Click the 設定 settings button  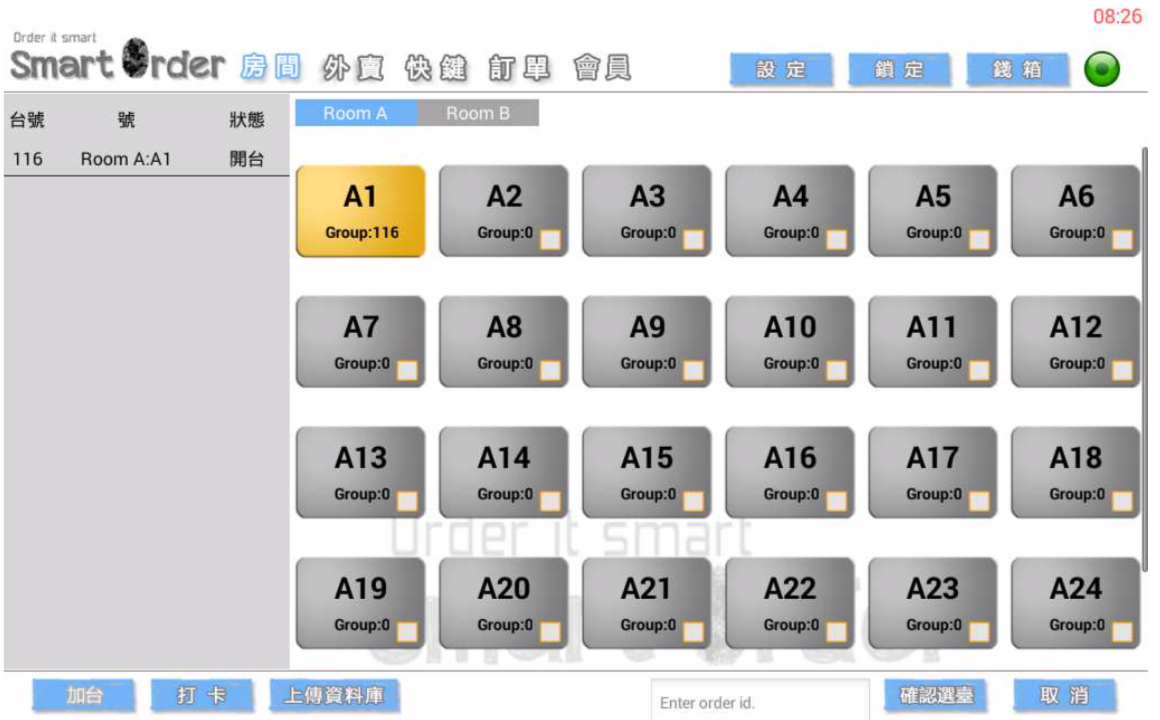tap(780, 70)
